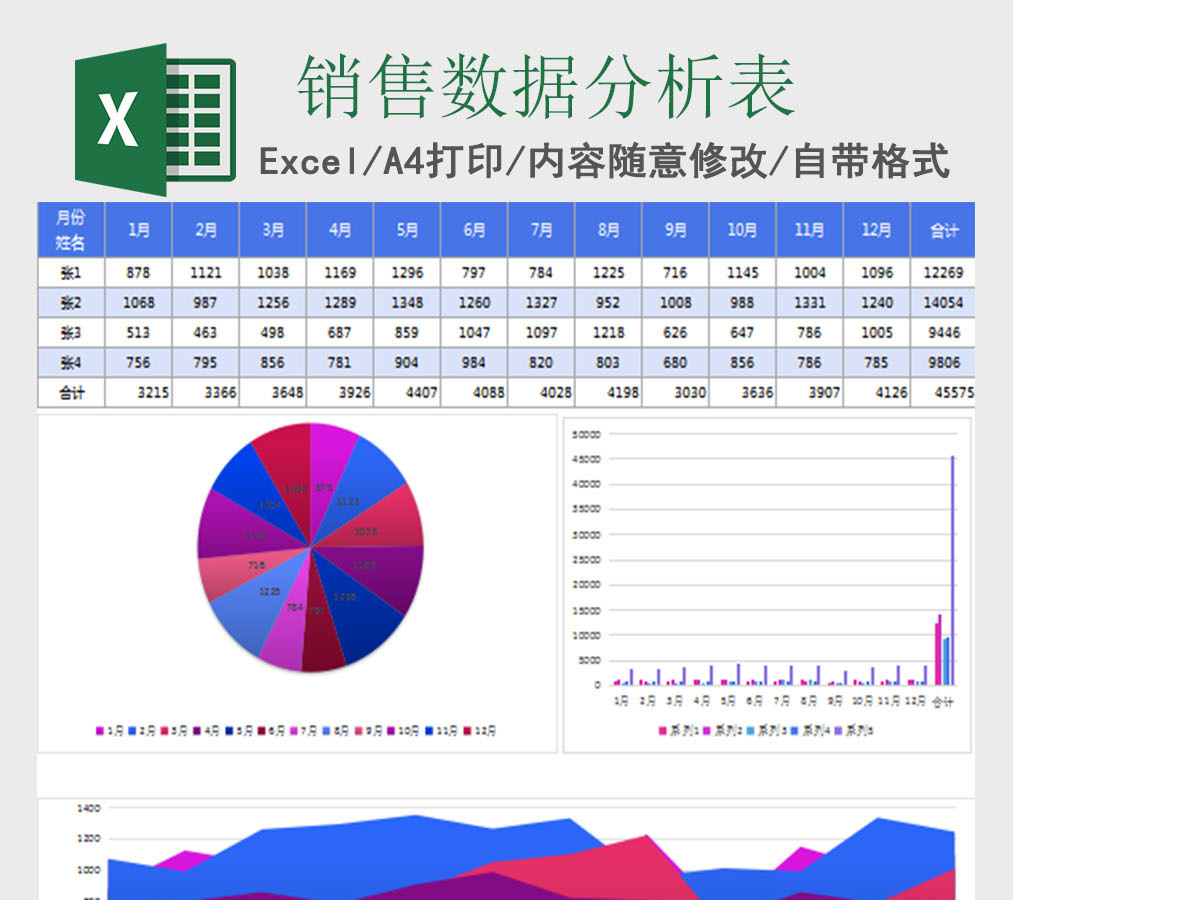Click the monthly total cell 3215

(139, 393)
